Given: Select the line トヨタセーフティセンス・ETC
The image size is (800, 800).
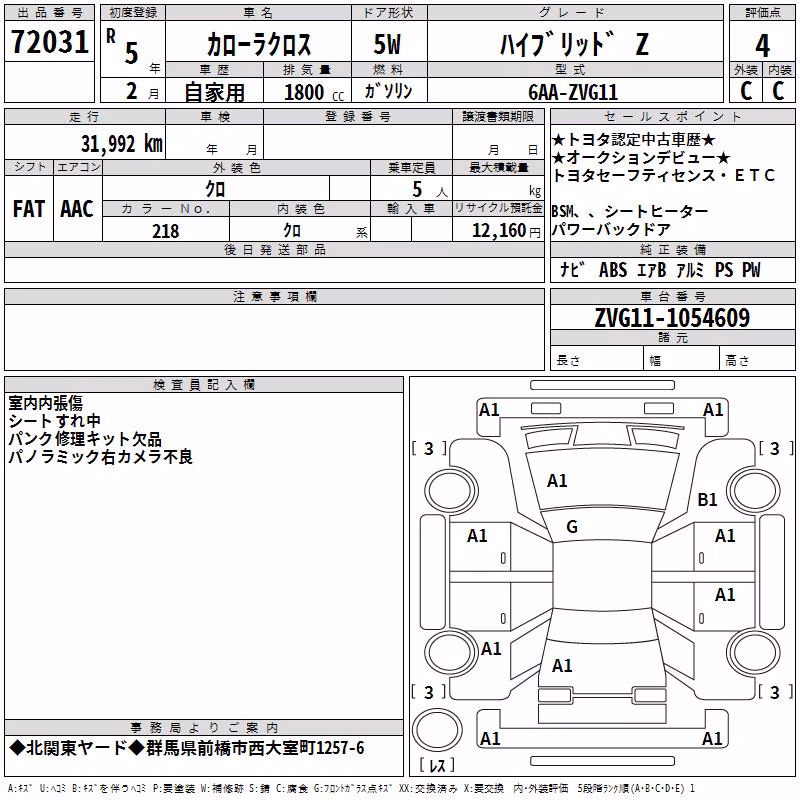Looking at the screenshot, I should (x=664, y=176).
